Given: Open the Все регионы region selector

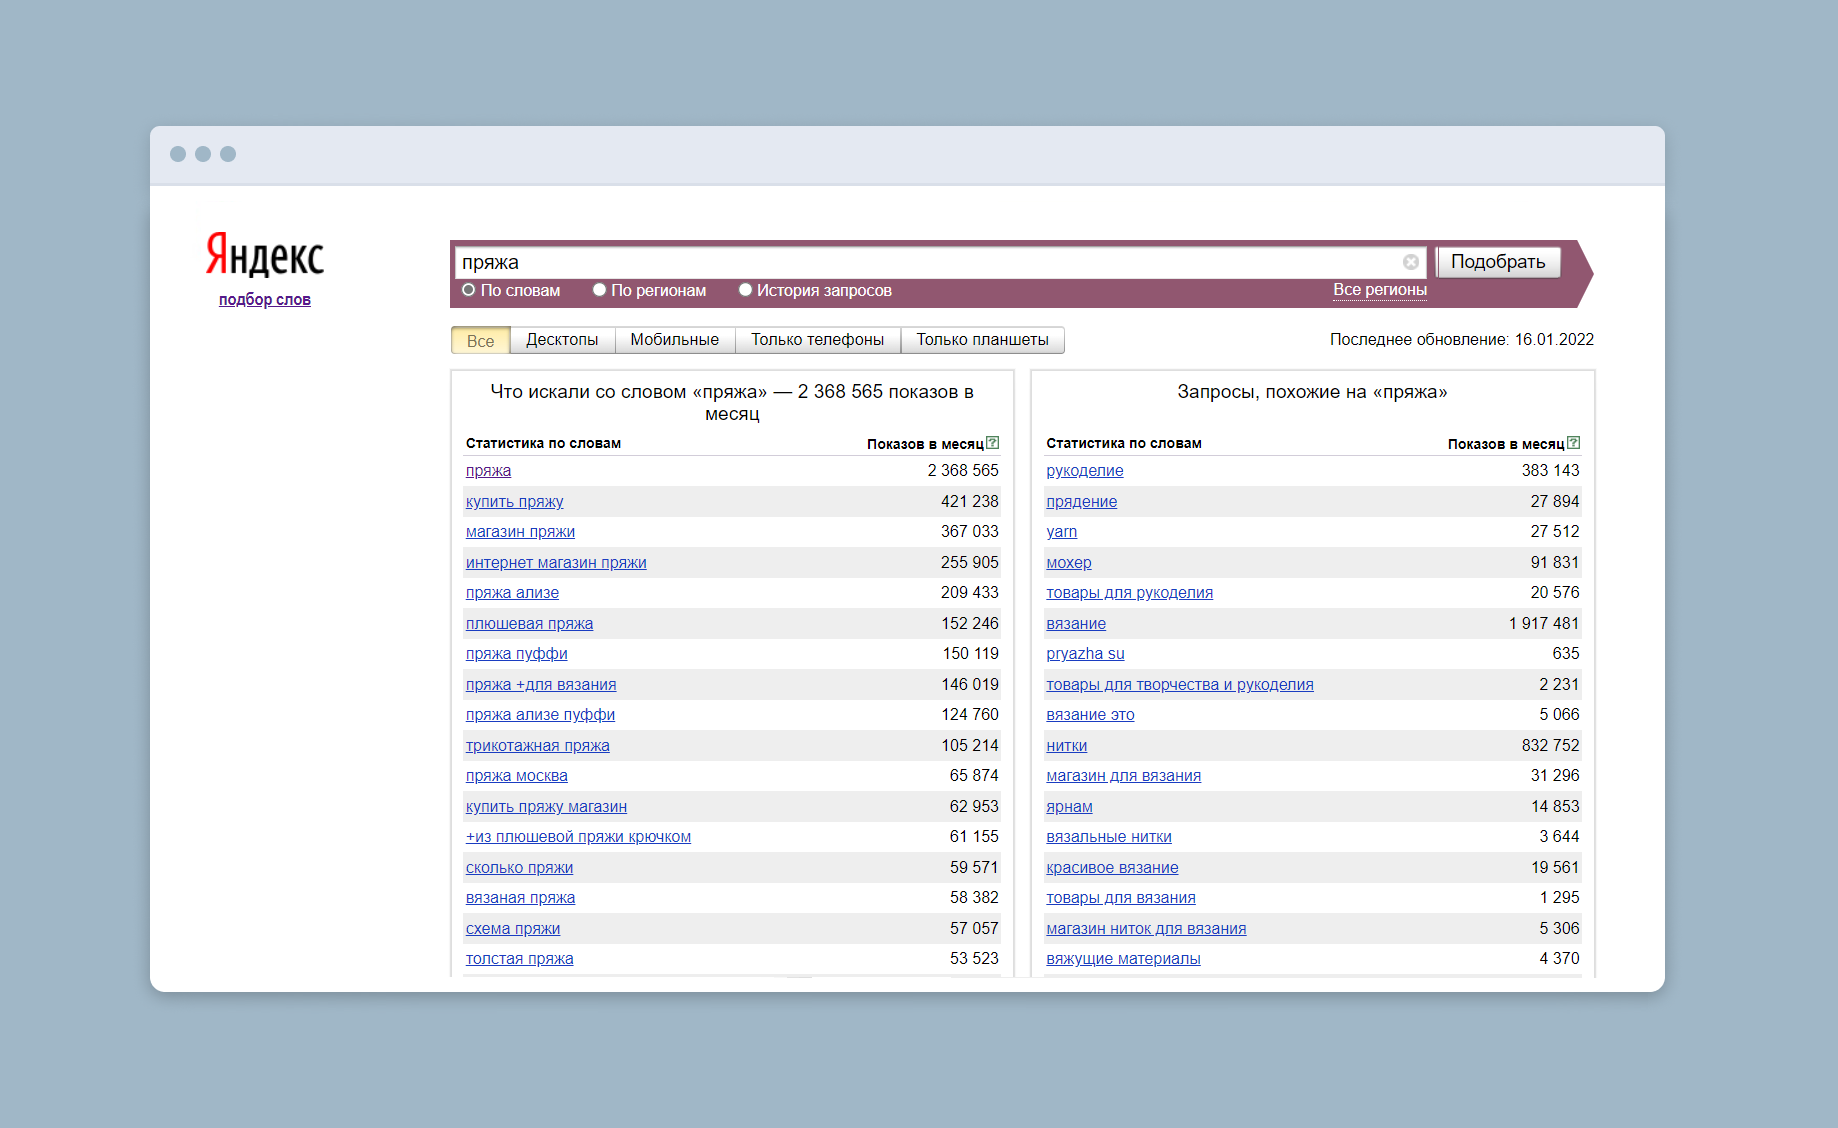Looking at the screenshot, I should [x=1379, y=290].
